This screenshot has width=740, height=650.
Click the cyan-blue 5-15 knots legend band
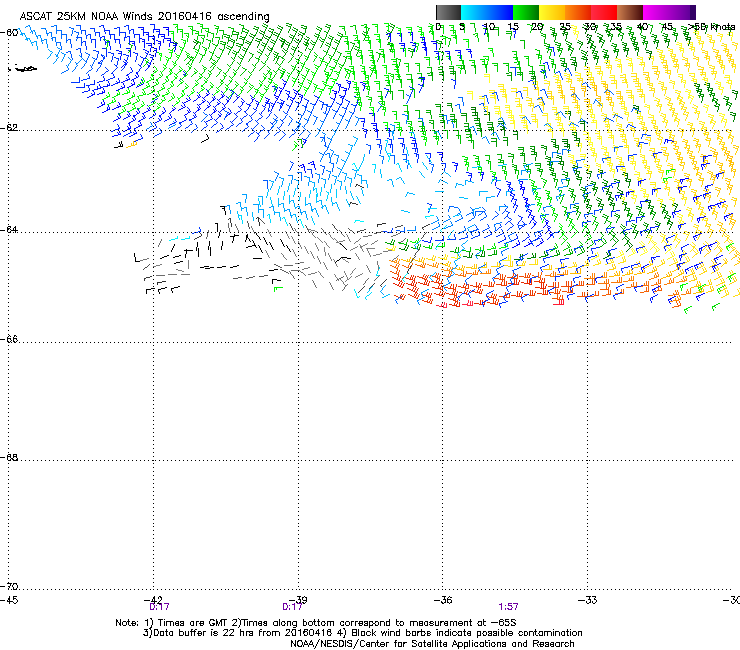pyautogui.click(x=487, y=12)
